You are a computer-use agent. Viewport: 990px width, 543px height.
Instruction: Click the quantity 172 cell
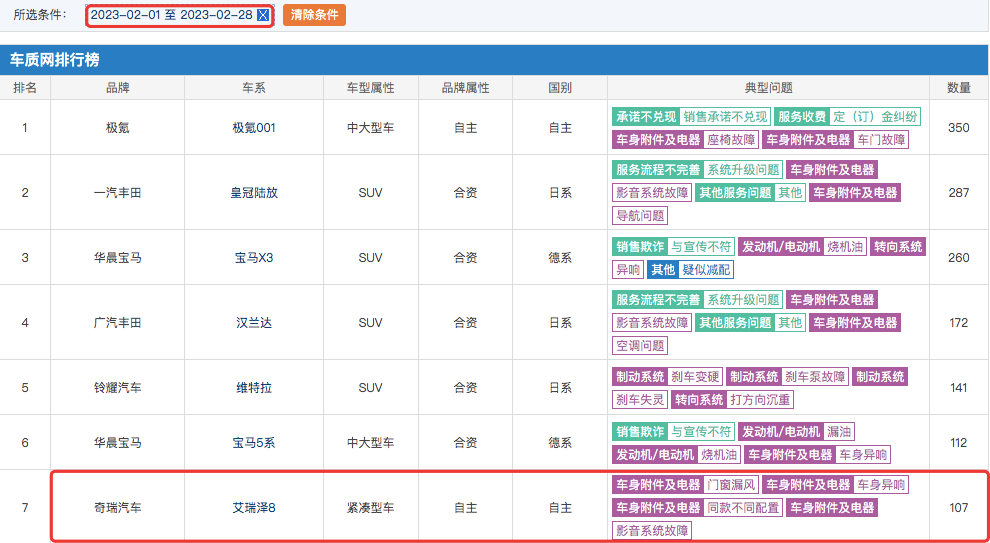[x=959, y=323]
